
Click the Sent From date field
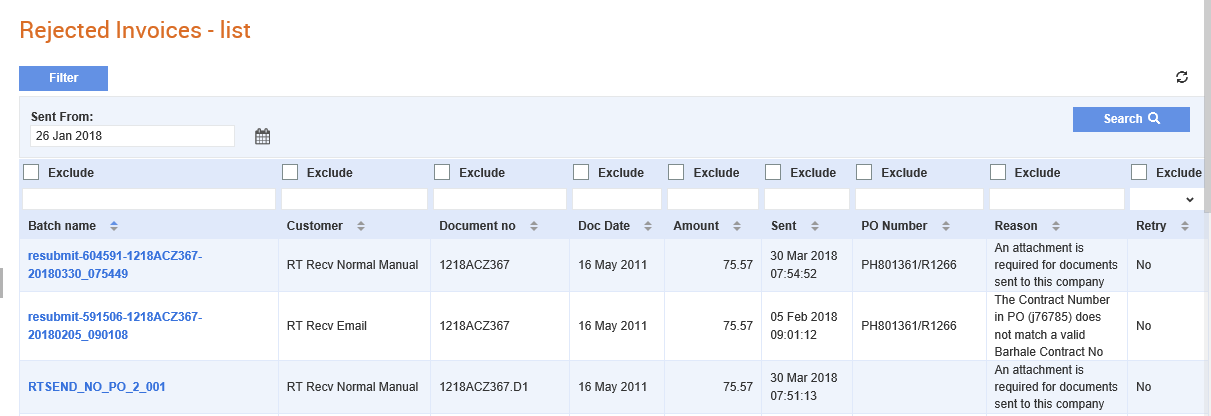point(132,135)
